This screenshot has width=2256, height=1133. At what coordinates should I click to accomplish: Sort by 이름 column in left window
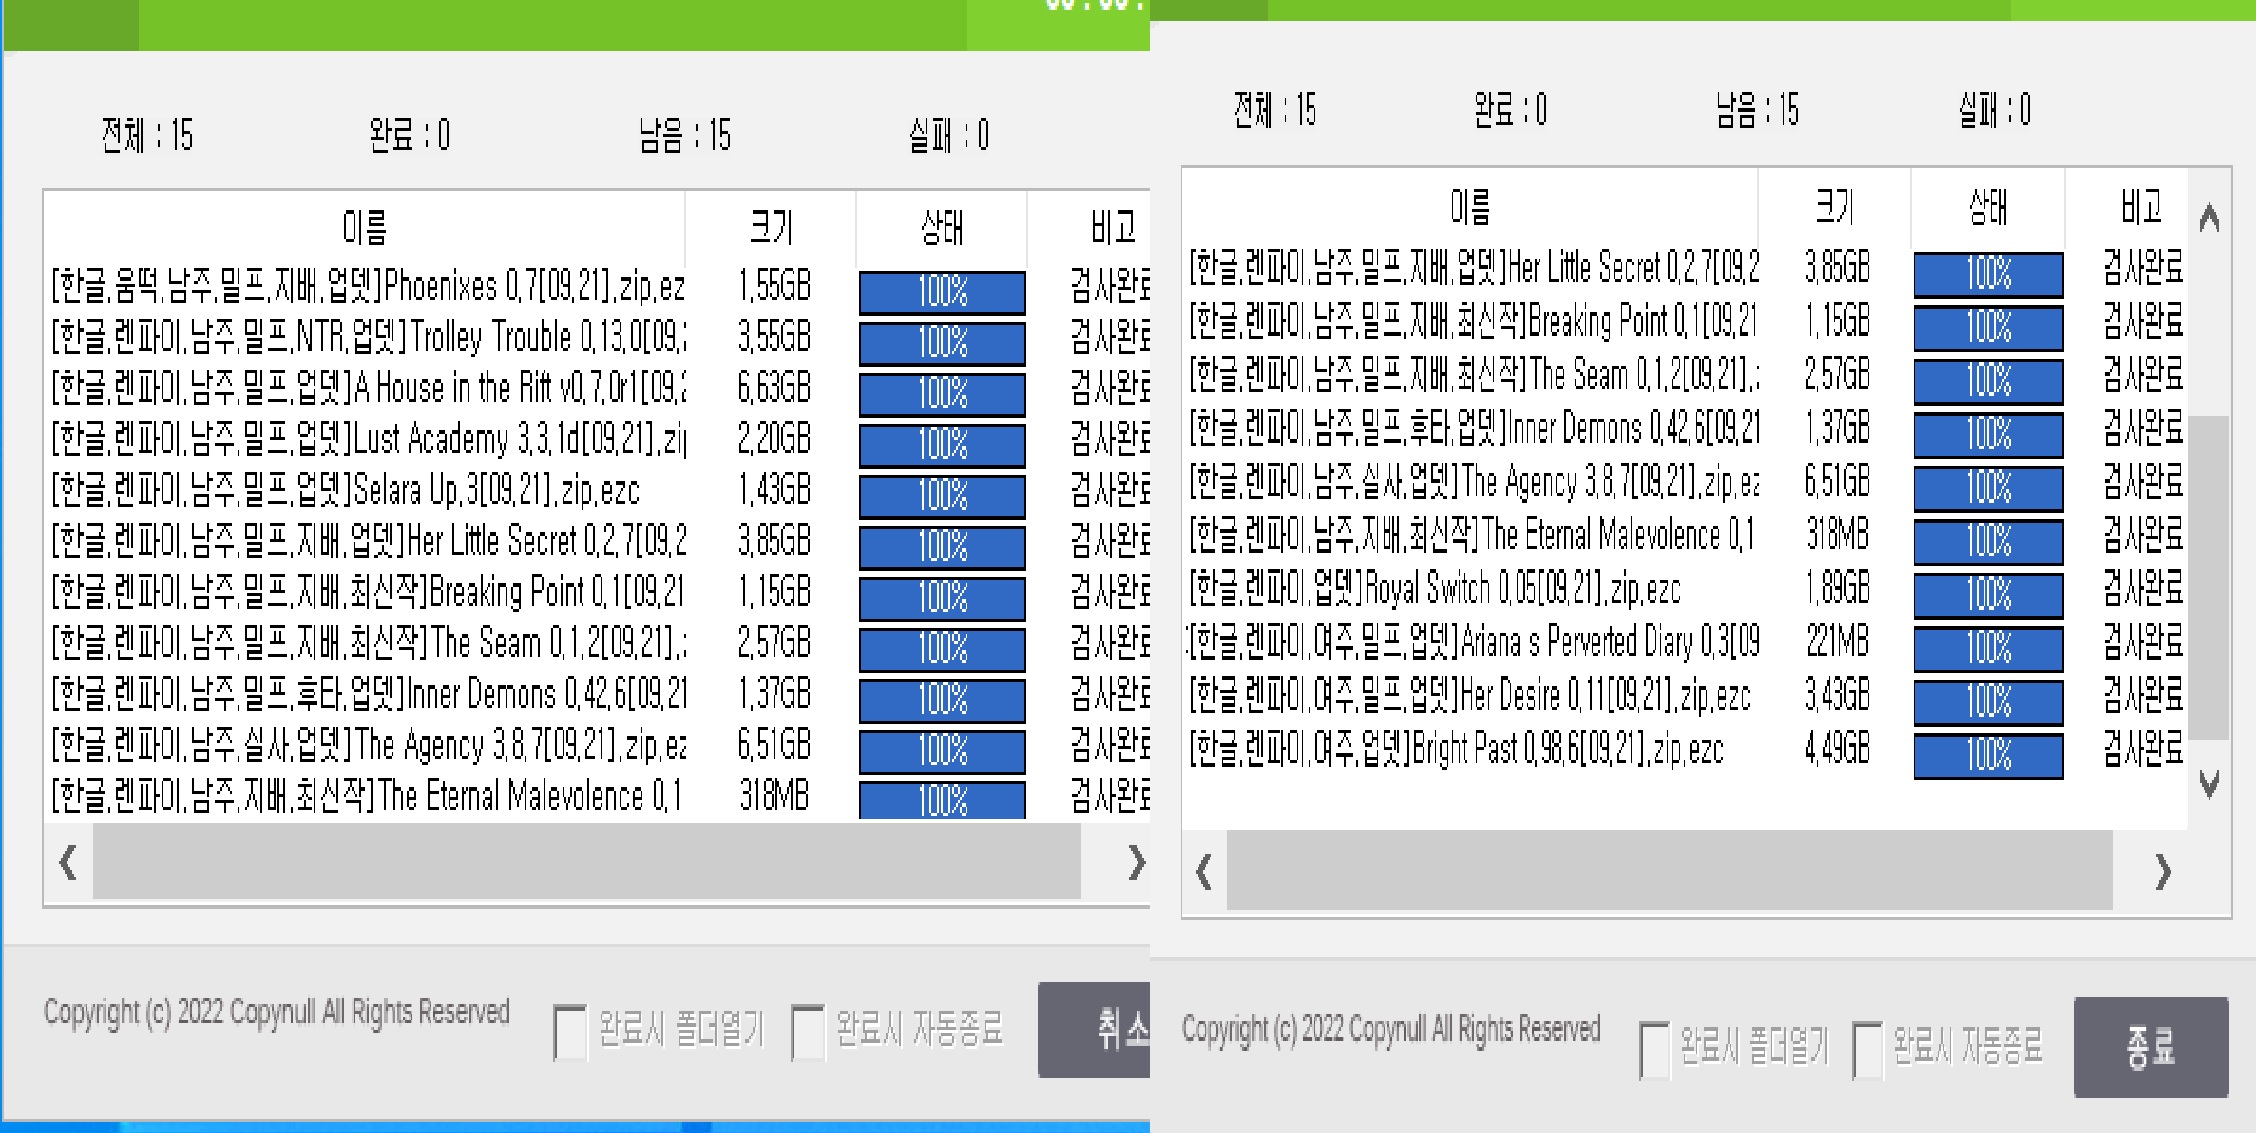(365, 228)
